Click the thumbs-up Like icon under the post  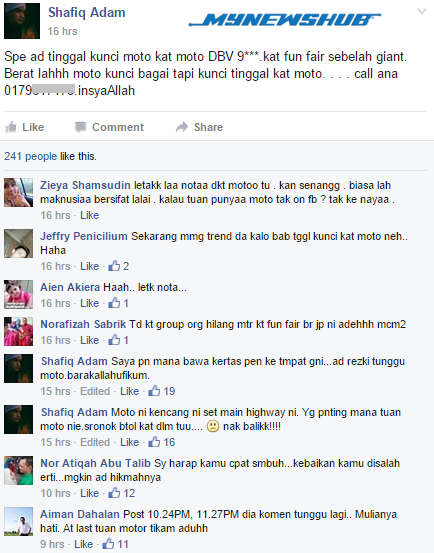[11, 127]
